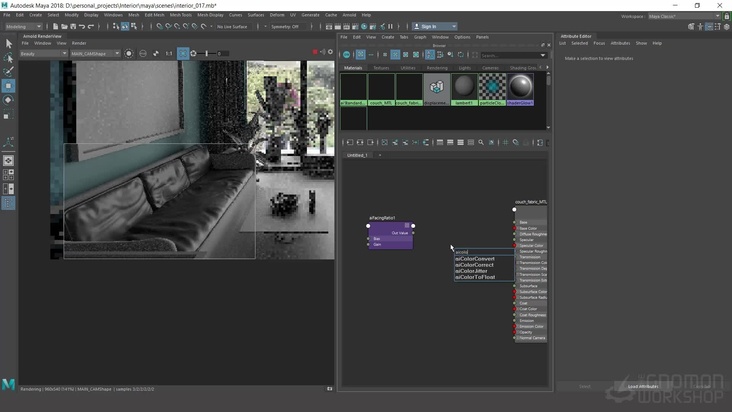The width and height of the screenshot is (732, 412).
Task: Click the red stop render button
Action: point(315,52)
